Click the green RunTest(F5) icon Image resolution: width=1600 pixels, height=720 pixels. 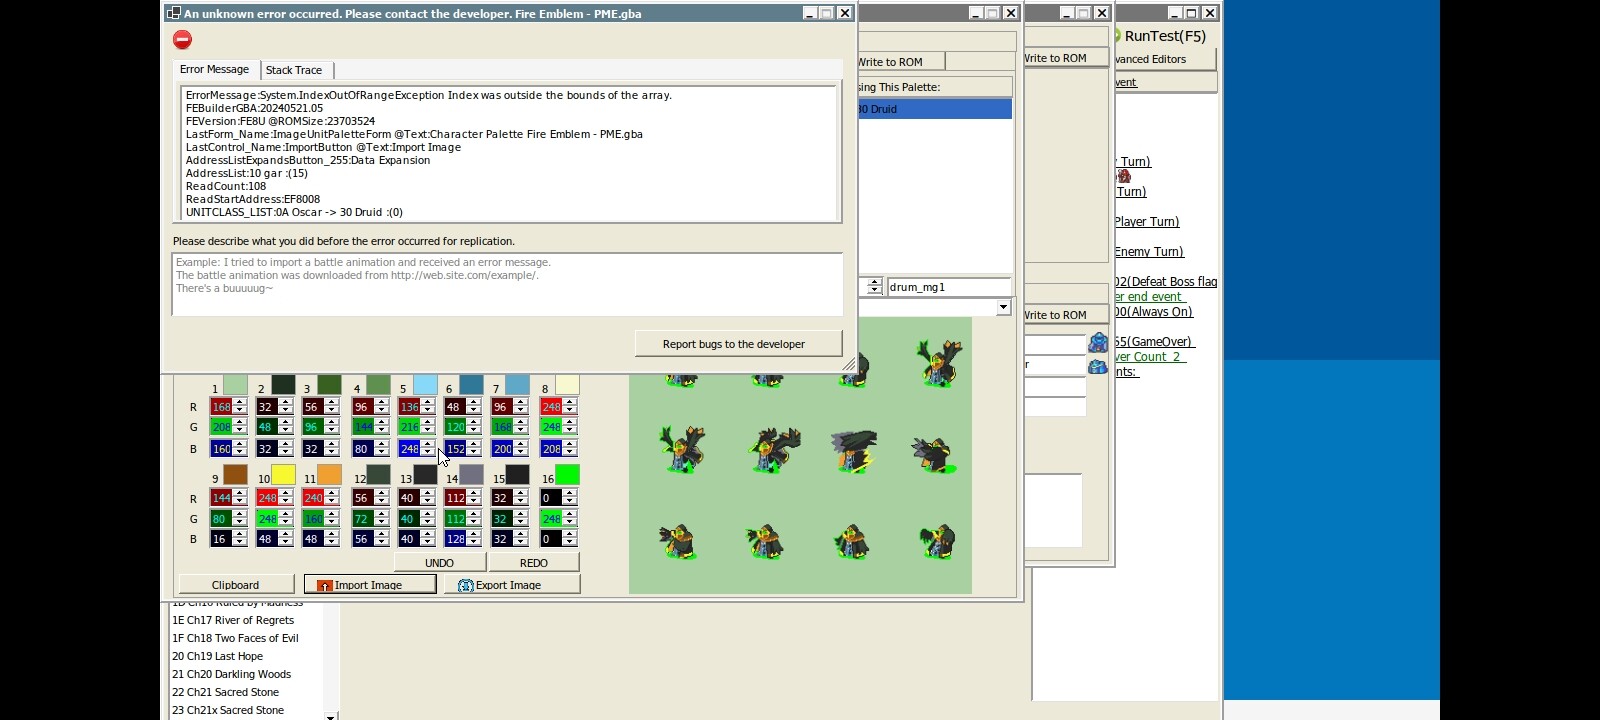point(1117,36)
